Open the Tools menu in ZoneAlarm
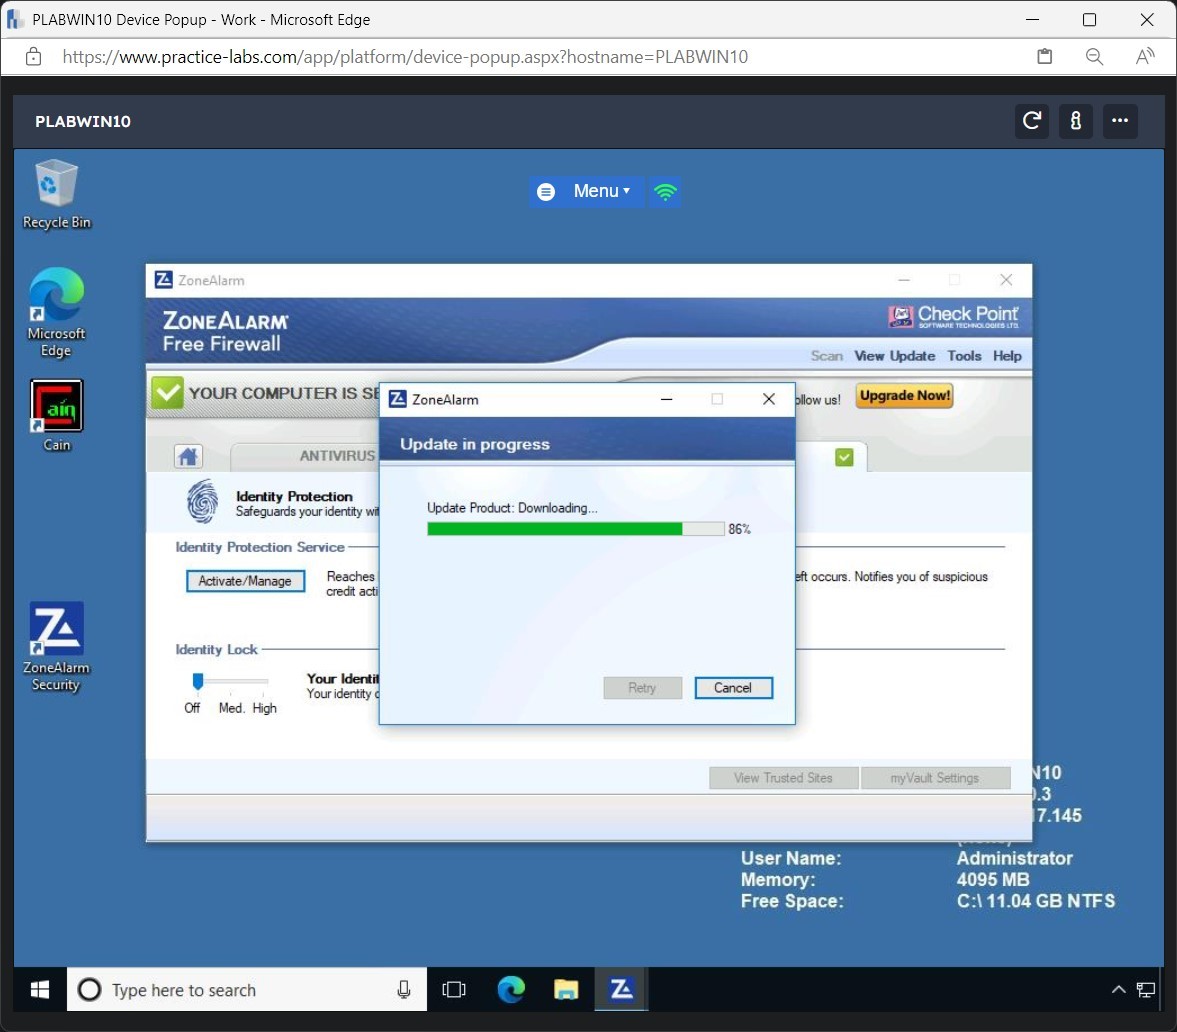This screenshot has height=1032, width=1177. [x=964, y=356]
